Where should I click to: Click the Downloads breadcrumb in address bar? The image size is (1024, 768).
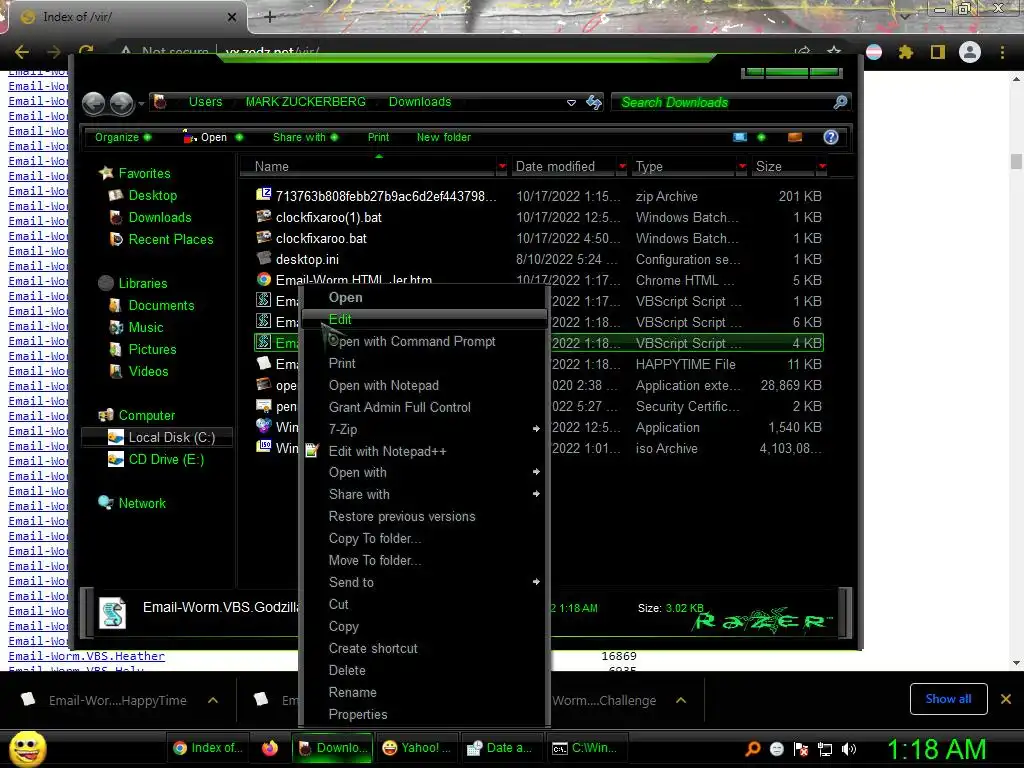pyautogui.click(x=420, y=102)
